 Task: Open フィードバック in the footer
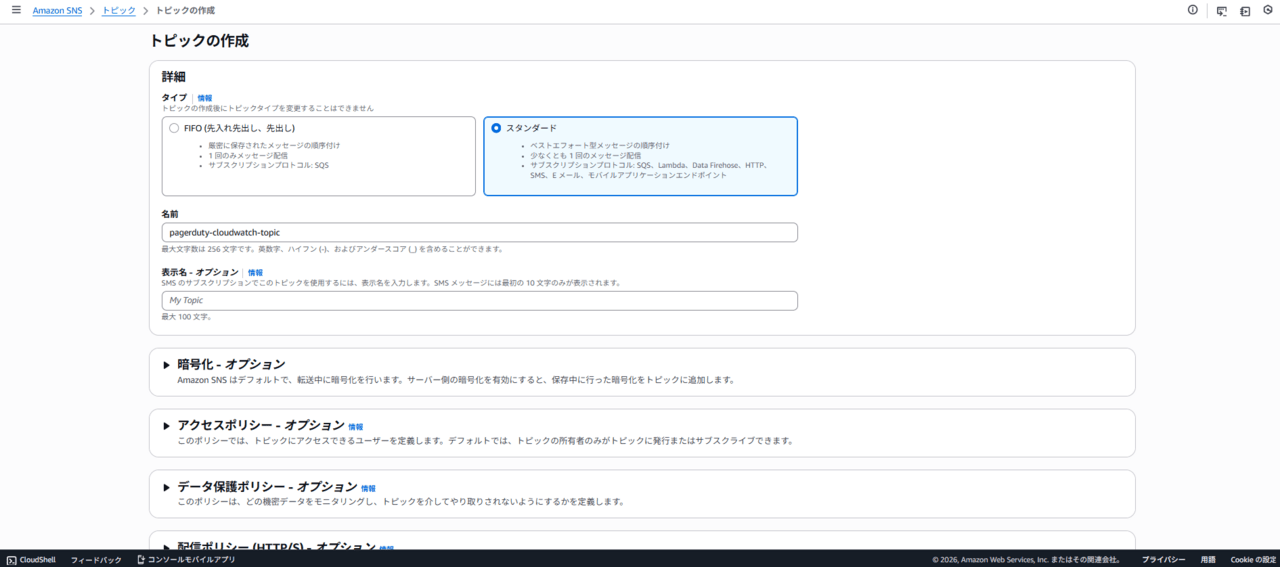[96, 560]
